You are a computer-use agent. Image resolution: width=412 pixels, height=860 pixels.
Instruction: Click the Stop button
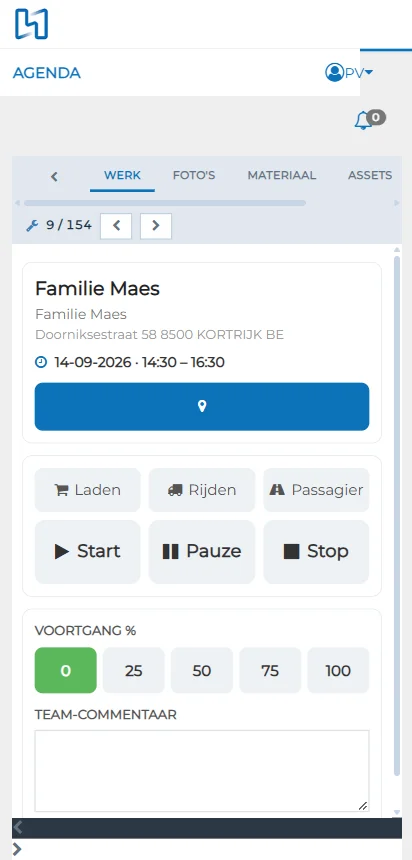pyautogui.click(x=316, y=552)
